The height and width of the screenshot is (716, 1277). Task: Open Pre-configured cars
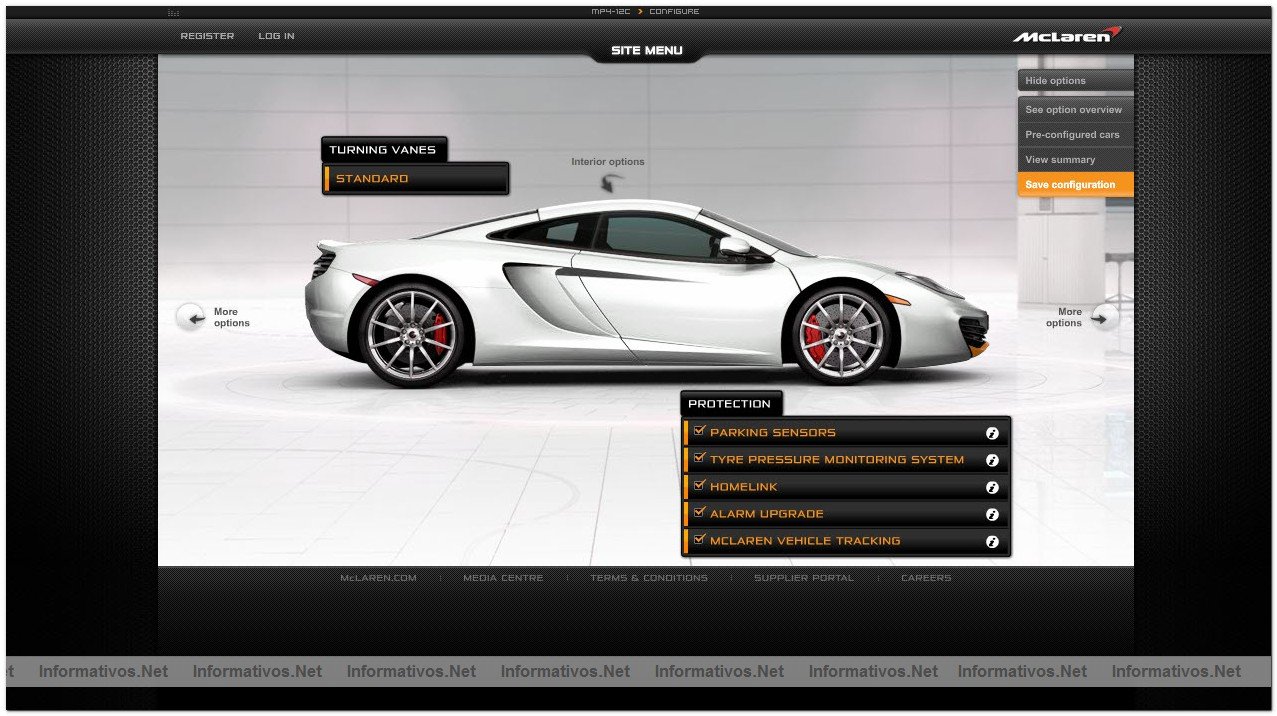1075,135
